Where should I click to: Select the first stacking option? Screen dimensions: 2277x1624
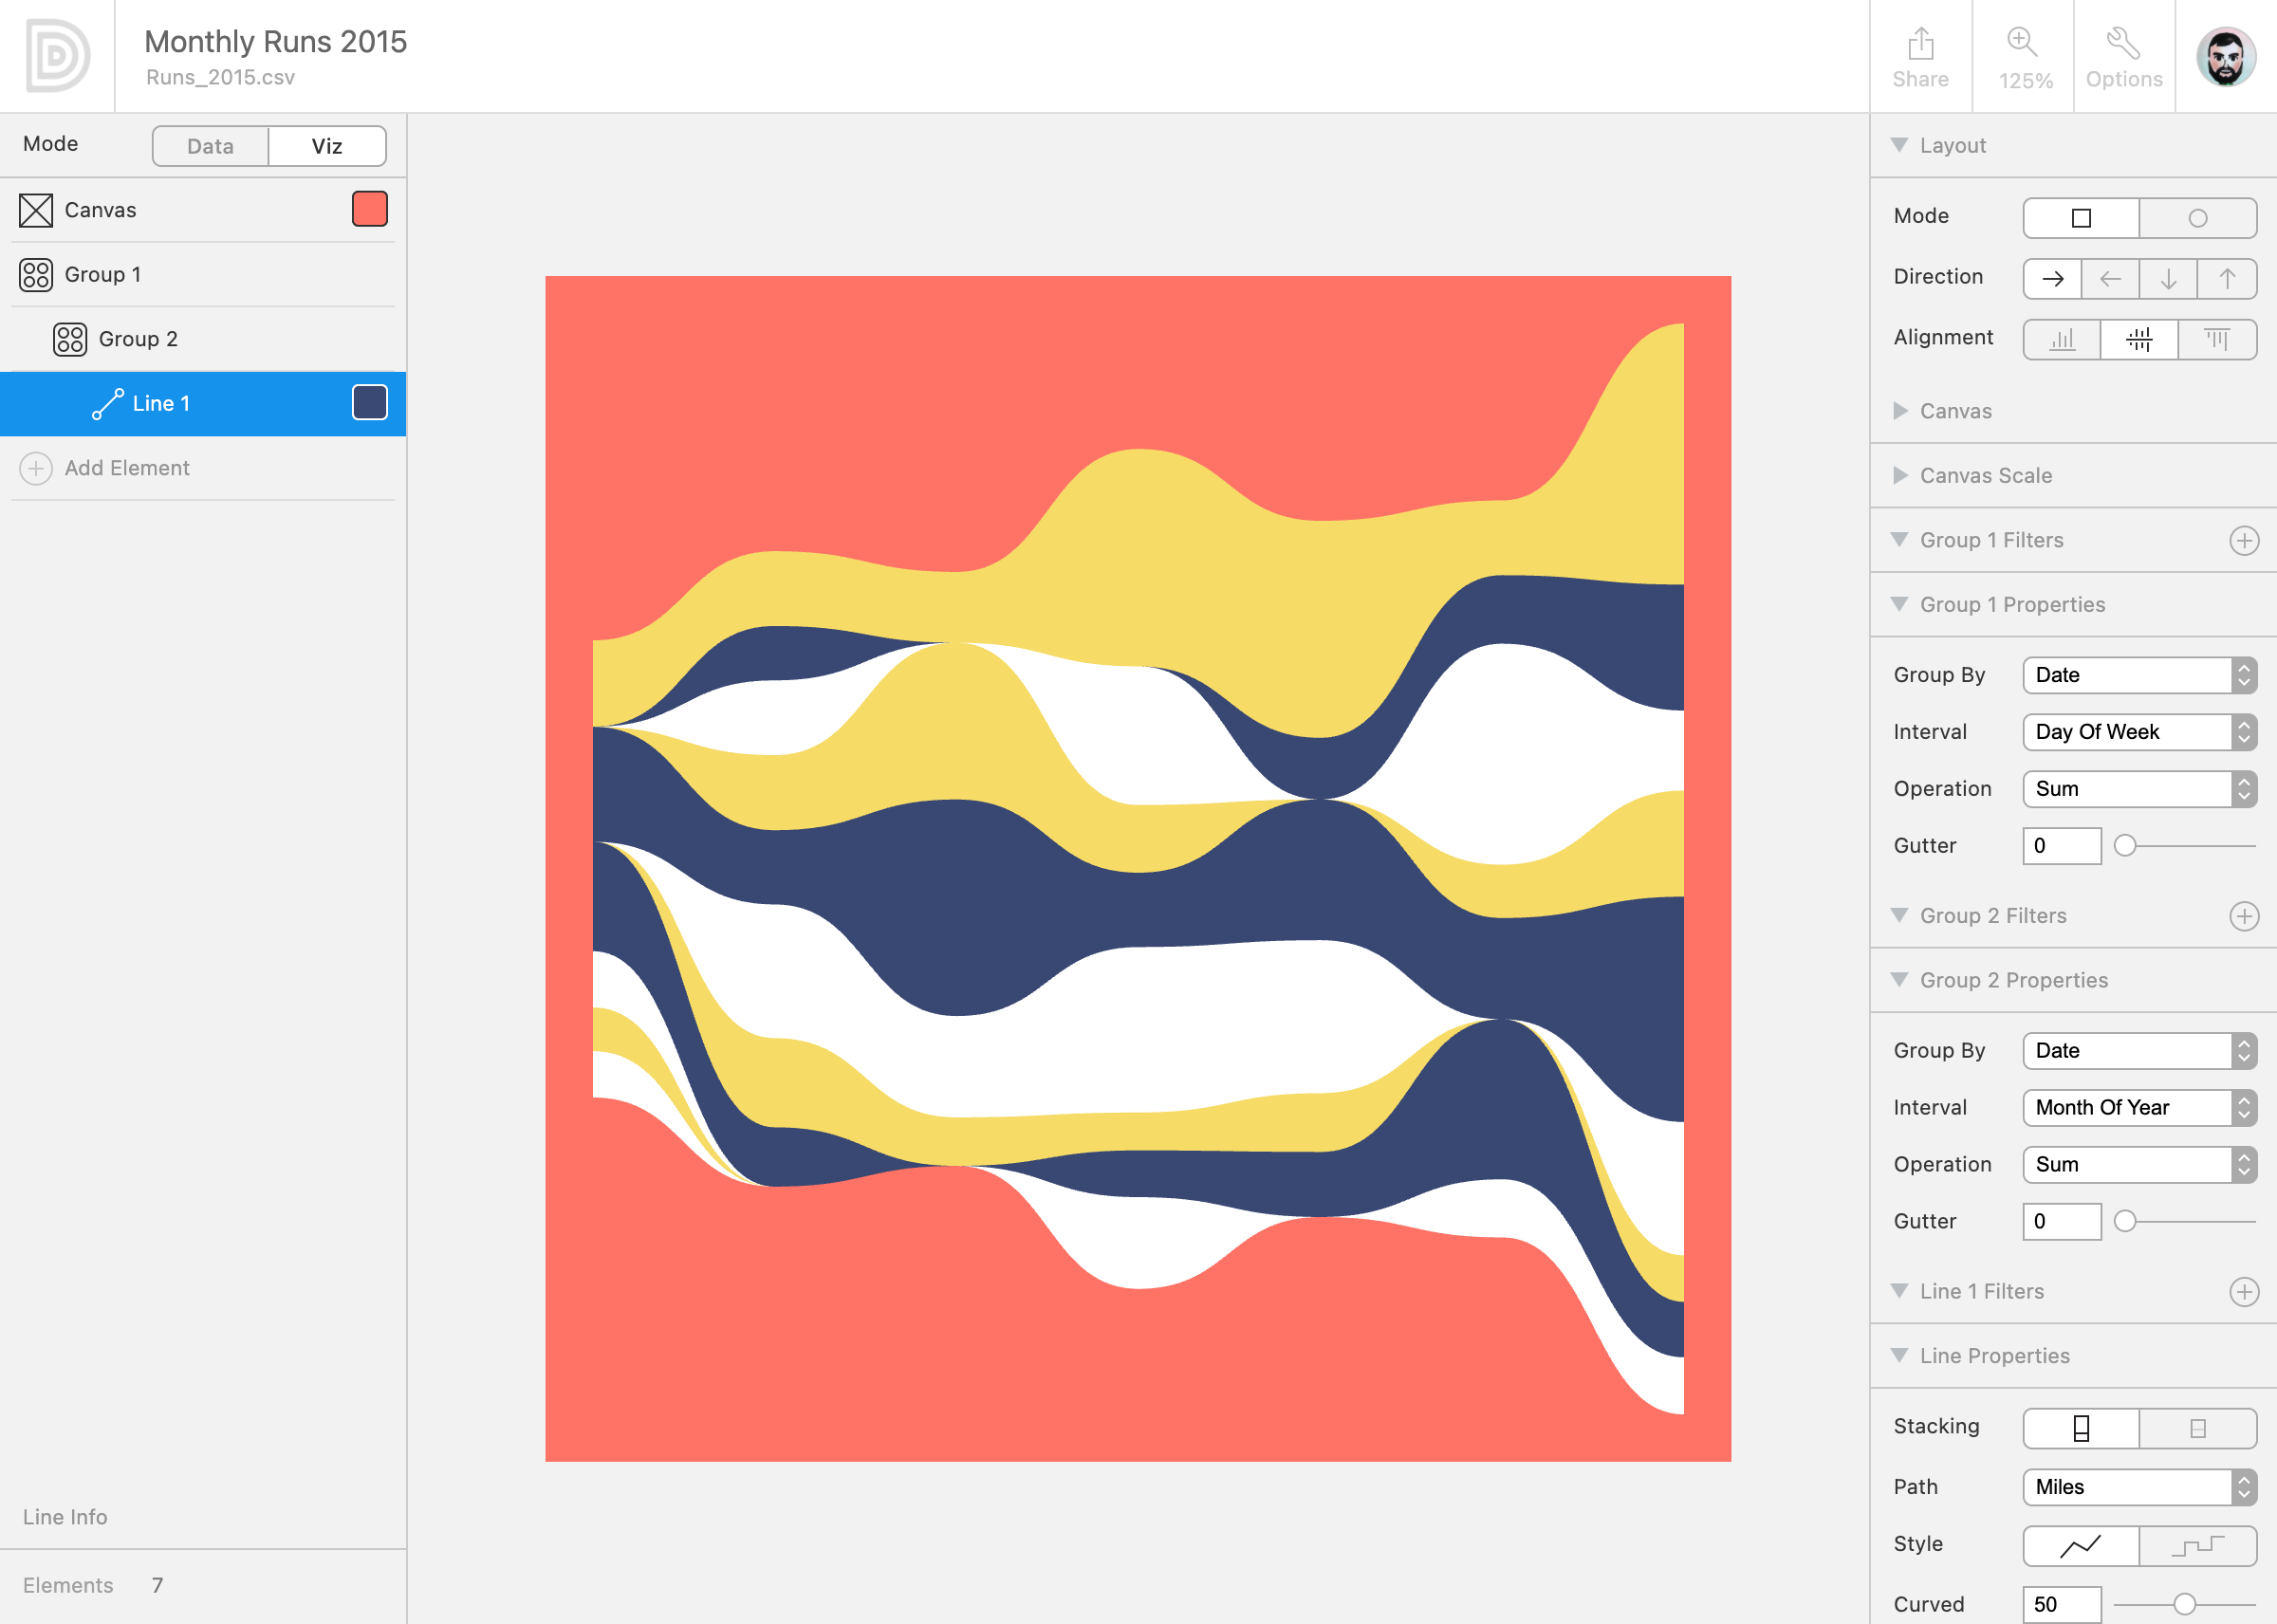[x=2081, y=1428]
